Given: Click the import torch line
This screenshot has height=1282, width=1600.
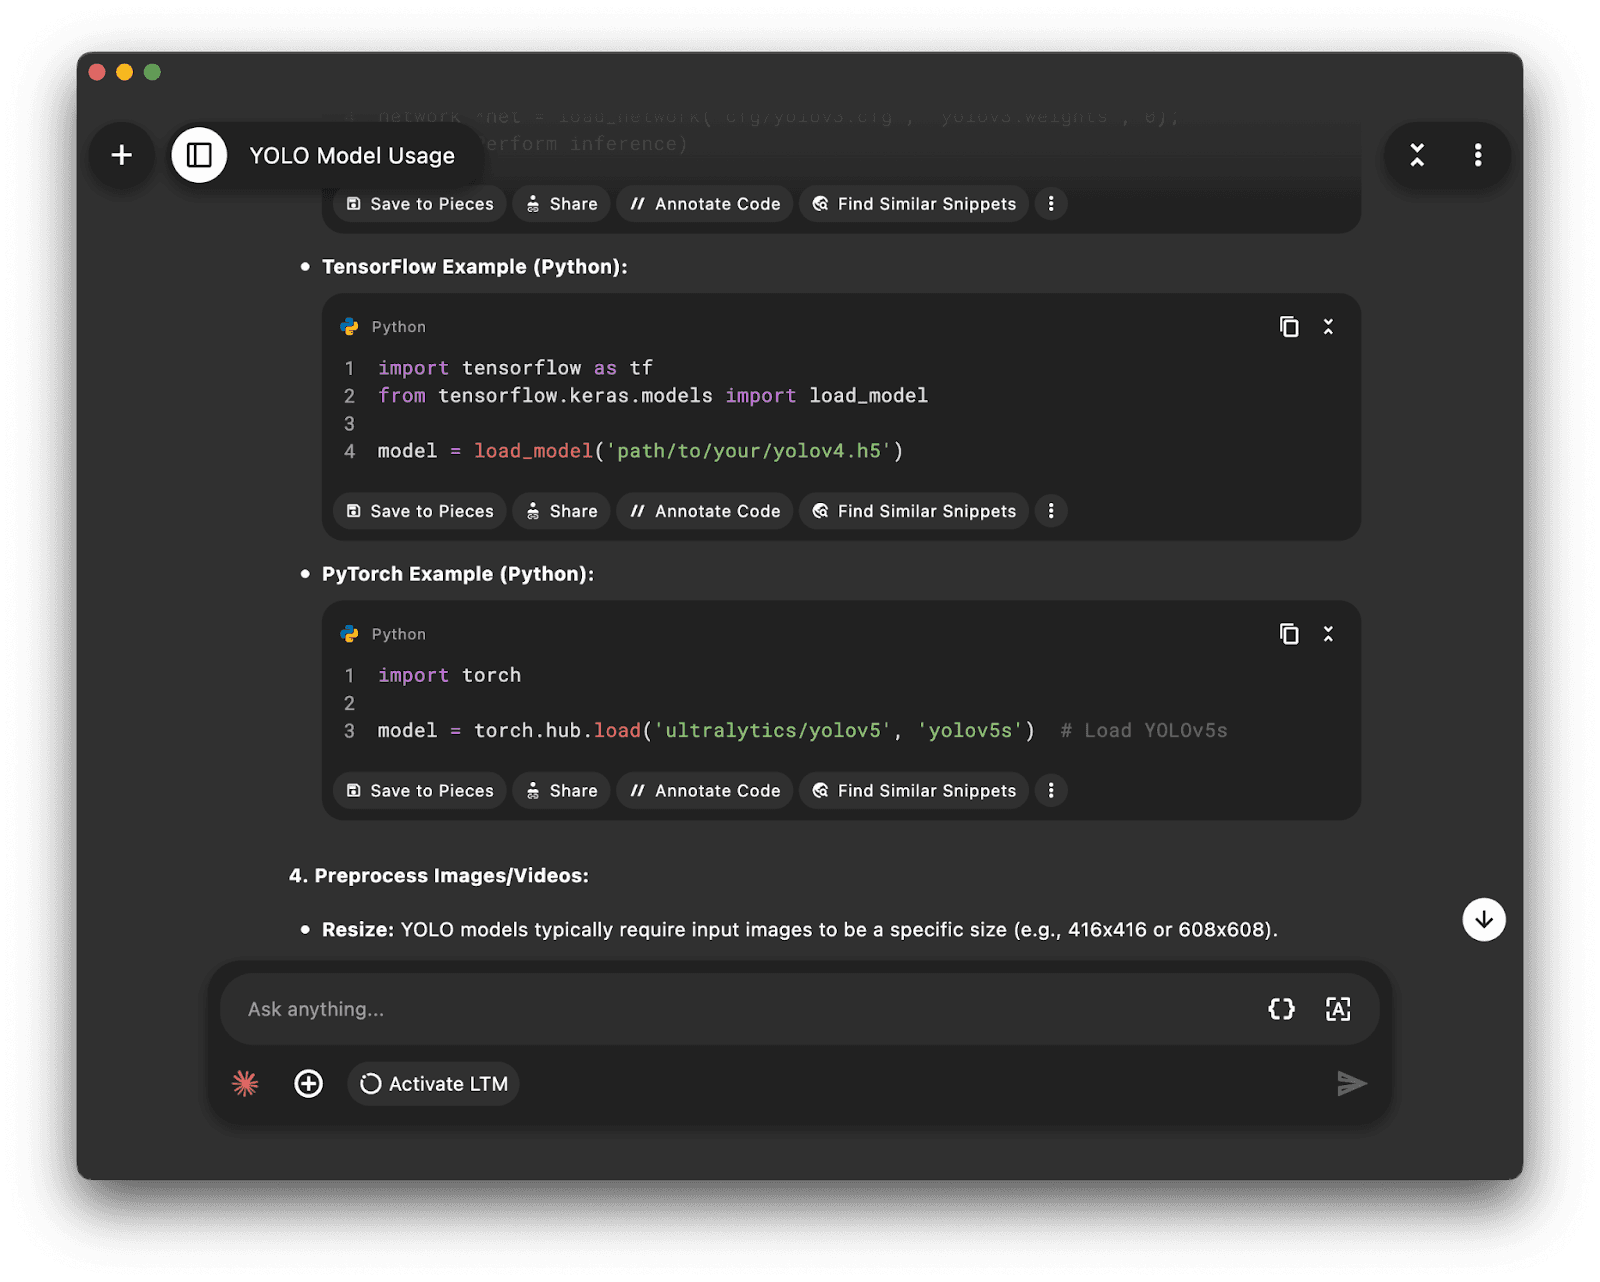Looking at the screenshot, I should point(449,675).
